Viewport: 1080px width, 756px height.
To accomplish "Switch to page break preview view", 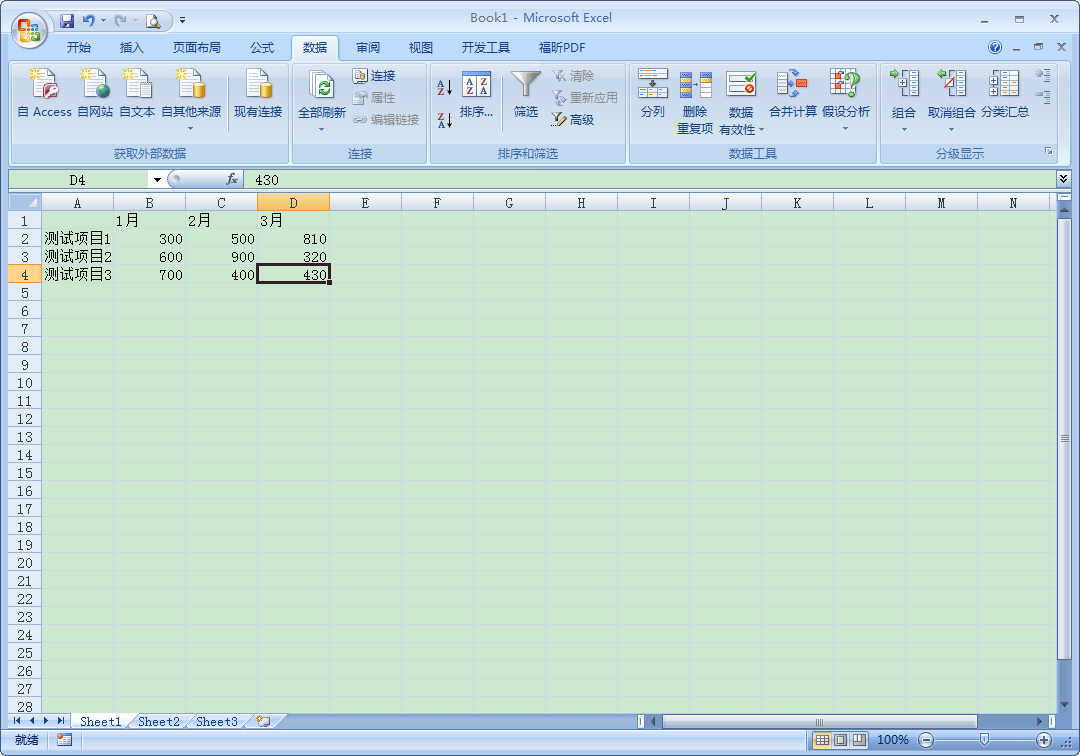I will click(x=858, y=740).
